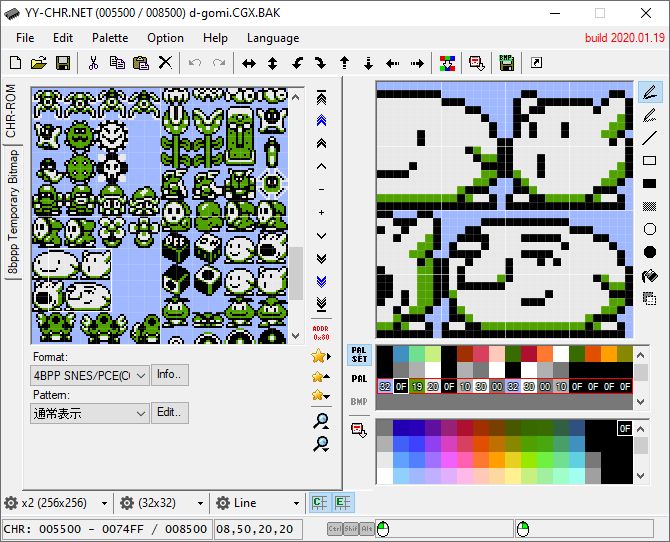
Task: Select the Filled rectangle tool
Action: [x=649, y=184]
